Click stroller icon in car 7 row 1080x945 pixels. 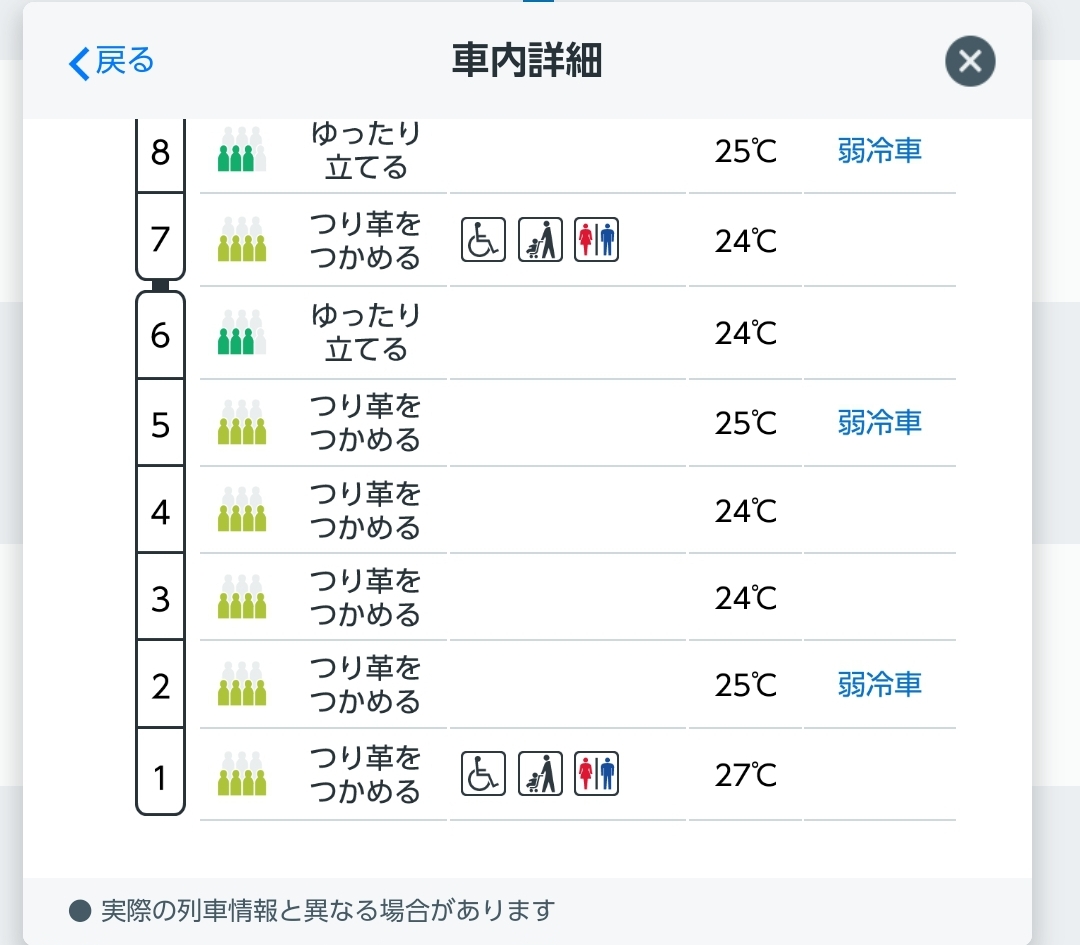coord(540,240)
